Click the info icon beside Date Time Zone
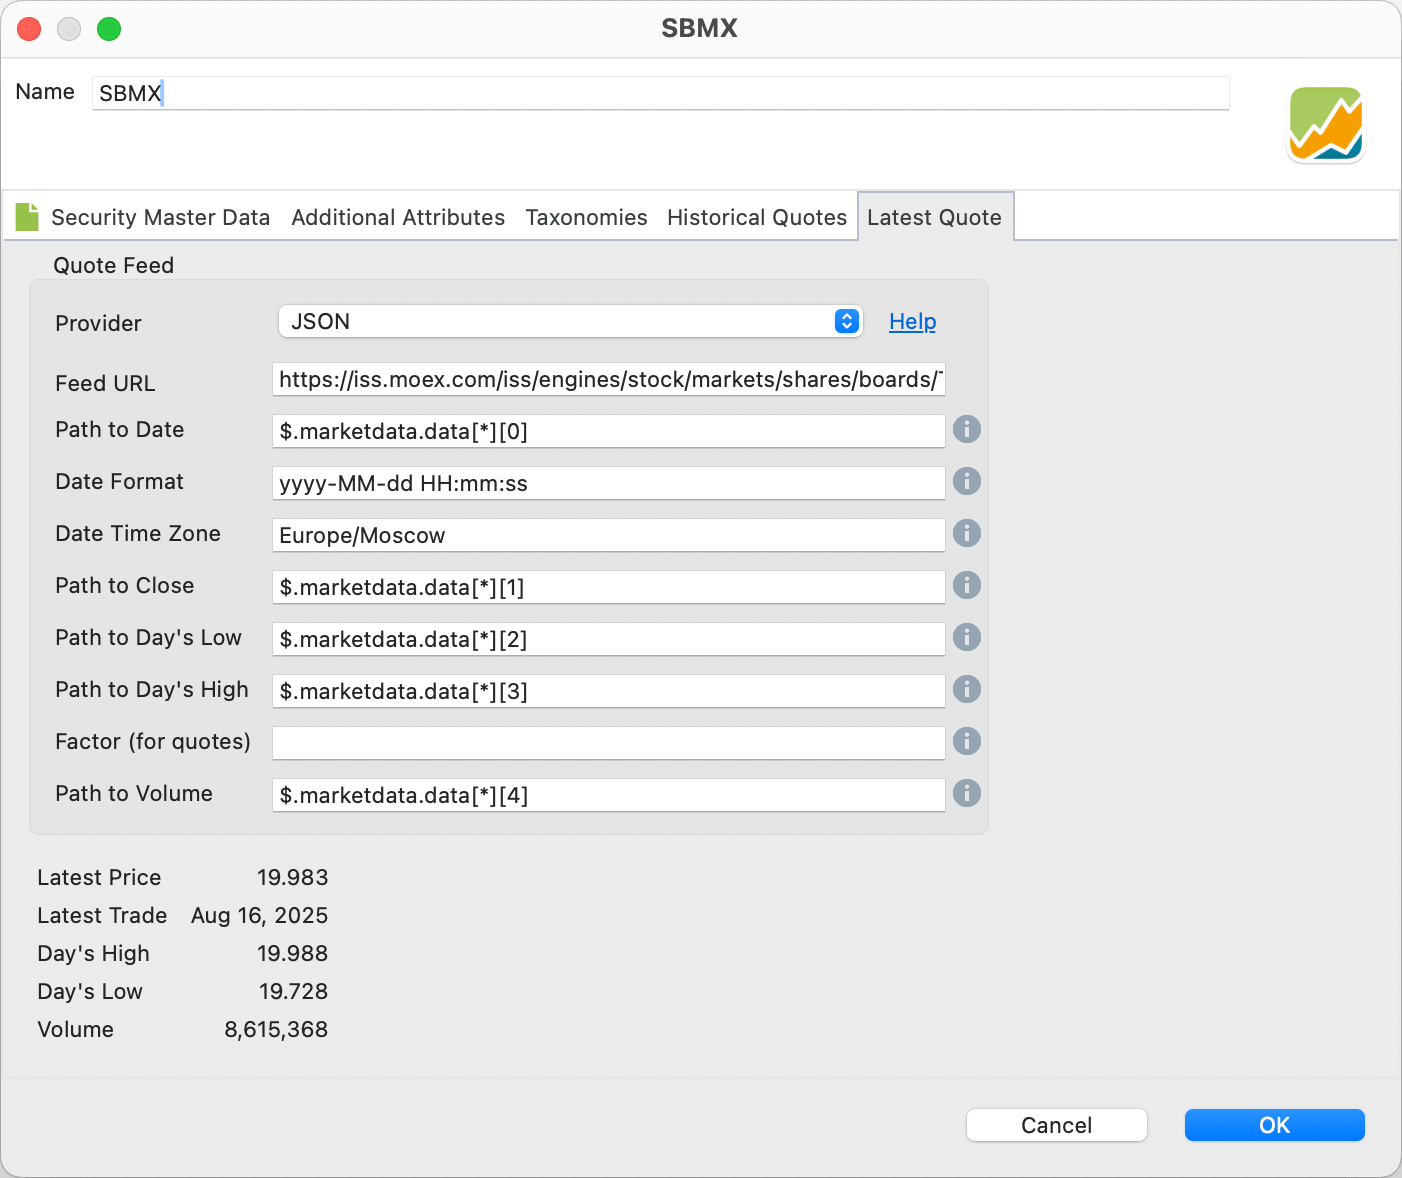The image size is (1402, 1178). 967,534
